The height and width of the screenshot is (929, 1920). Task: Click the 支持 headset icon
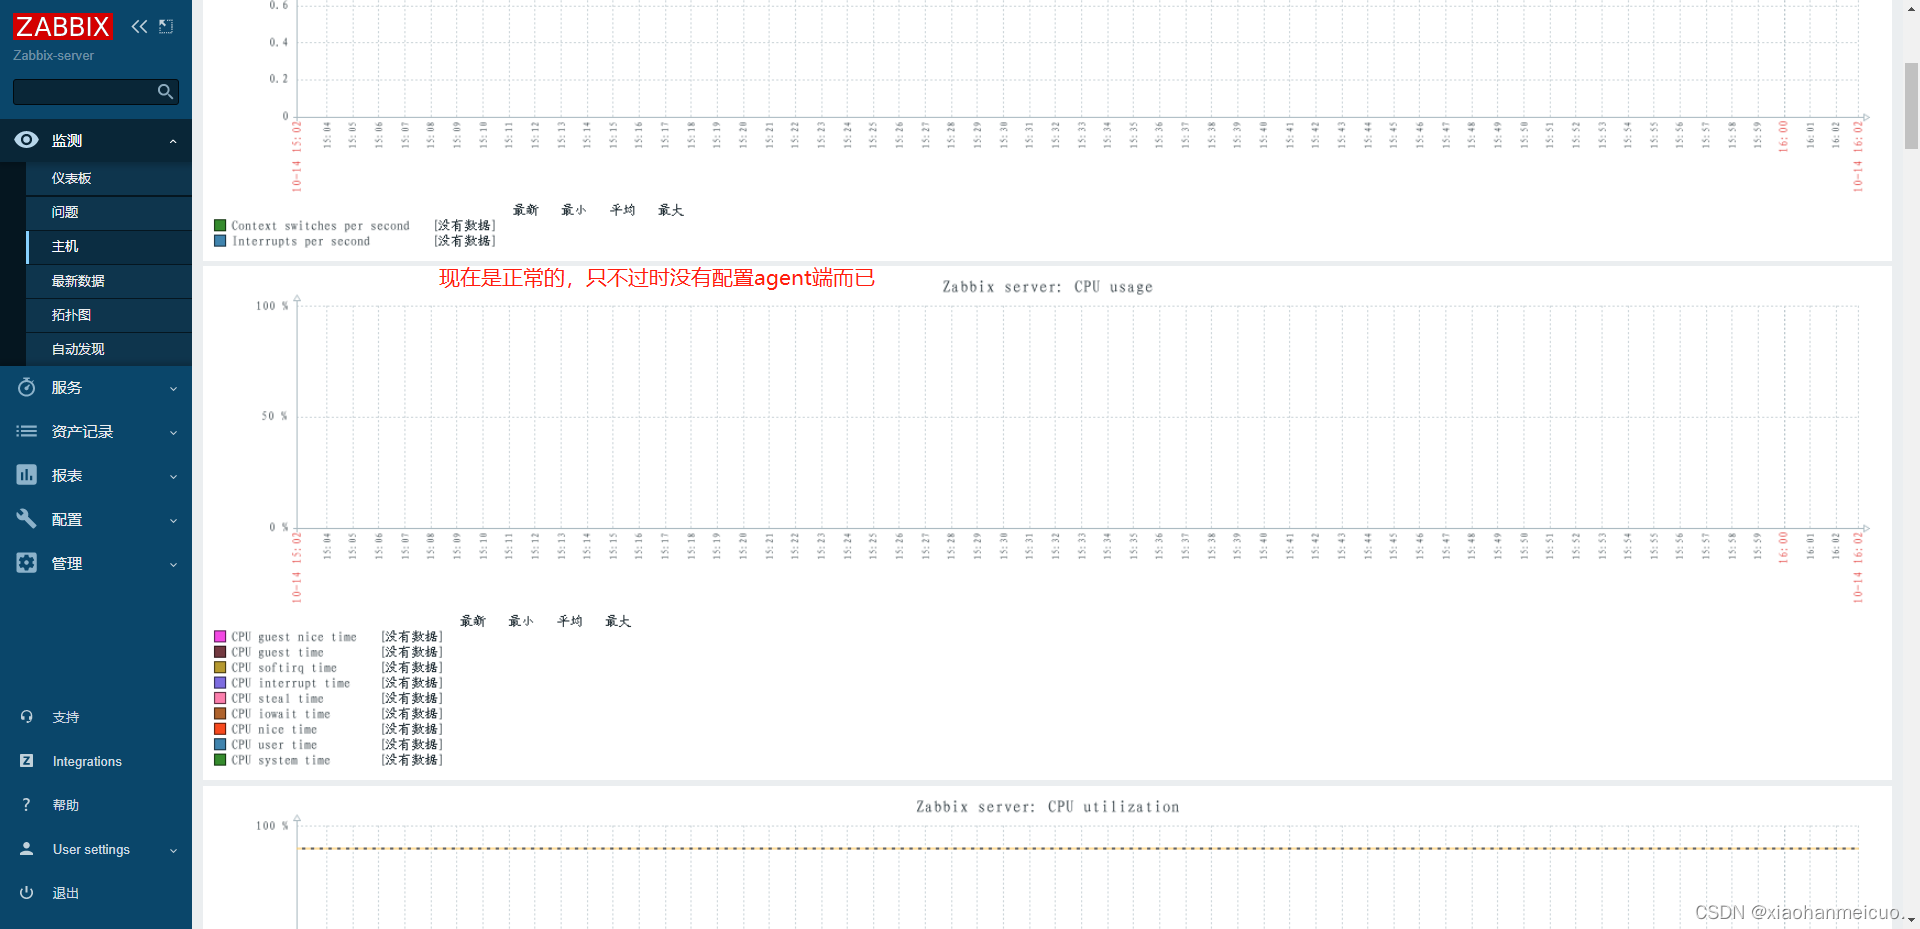[27, 717]
